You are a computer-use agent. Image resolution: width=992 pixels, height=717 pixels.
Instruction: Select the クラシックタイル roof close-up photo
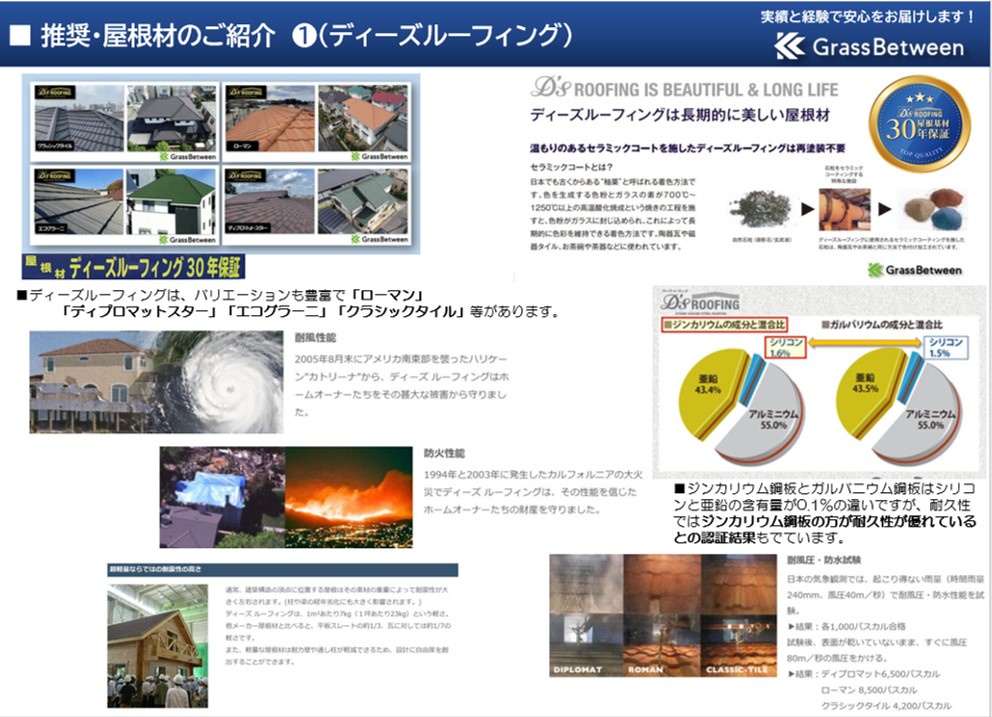(x=79, y=118)
